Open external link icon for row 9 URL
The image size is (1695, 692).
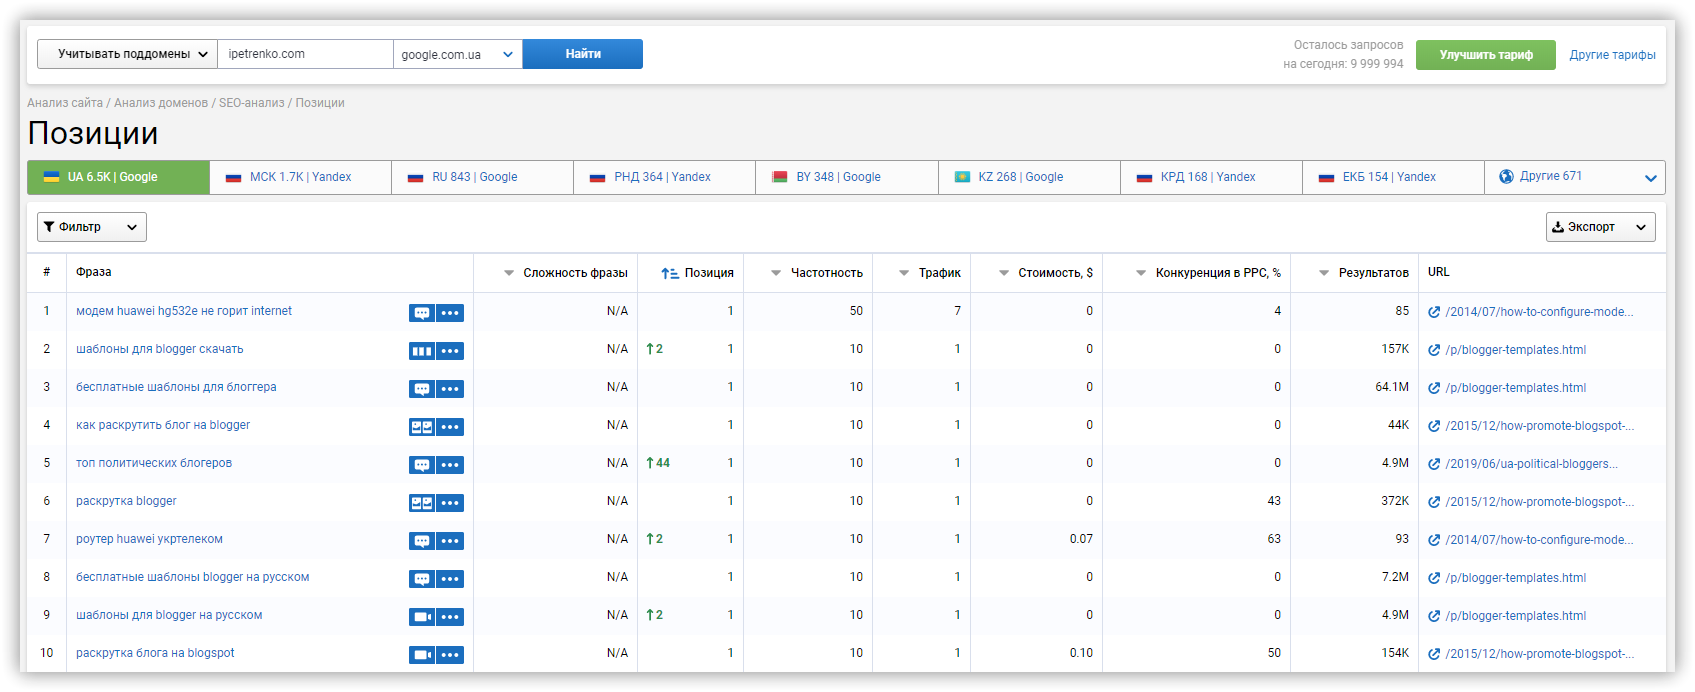click(x=1434, y=616)
